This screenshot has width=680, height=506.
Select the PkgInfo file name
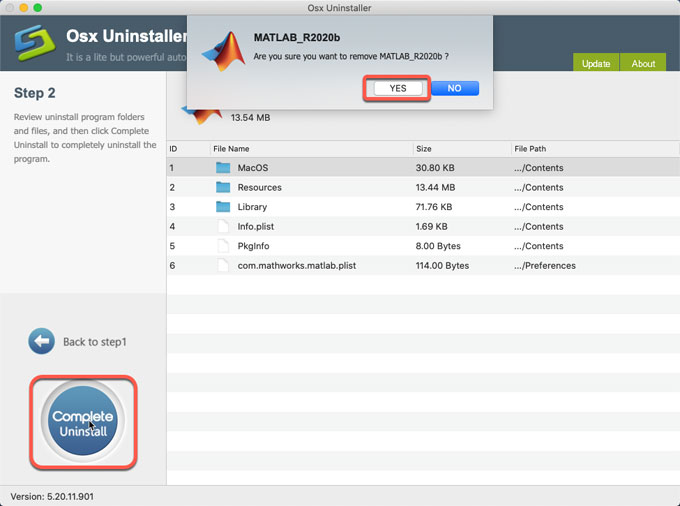point(253,246)
